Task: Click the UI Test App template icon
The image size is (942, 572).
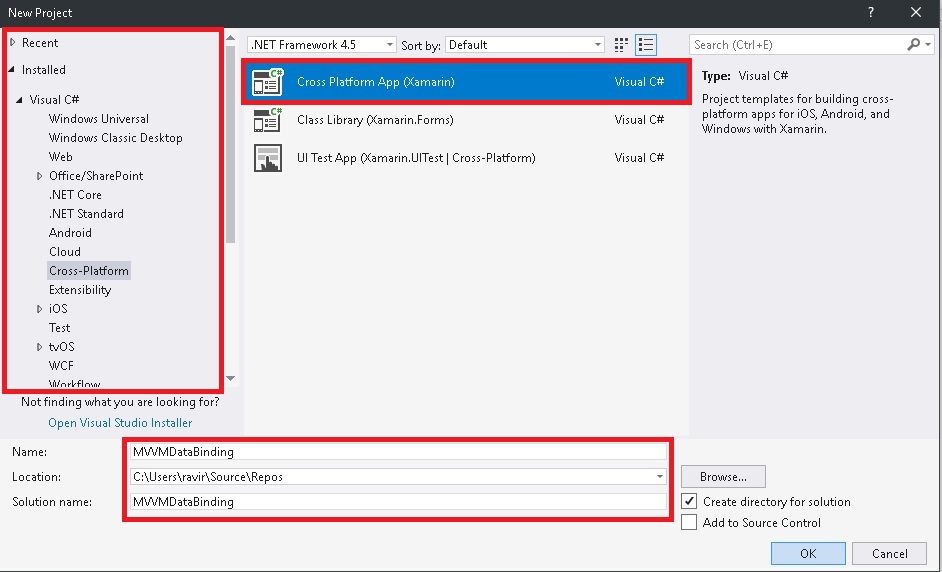Action: coord(268,158)
